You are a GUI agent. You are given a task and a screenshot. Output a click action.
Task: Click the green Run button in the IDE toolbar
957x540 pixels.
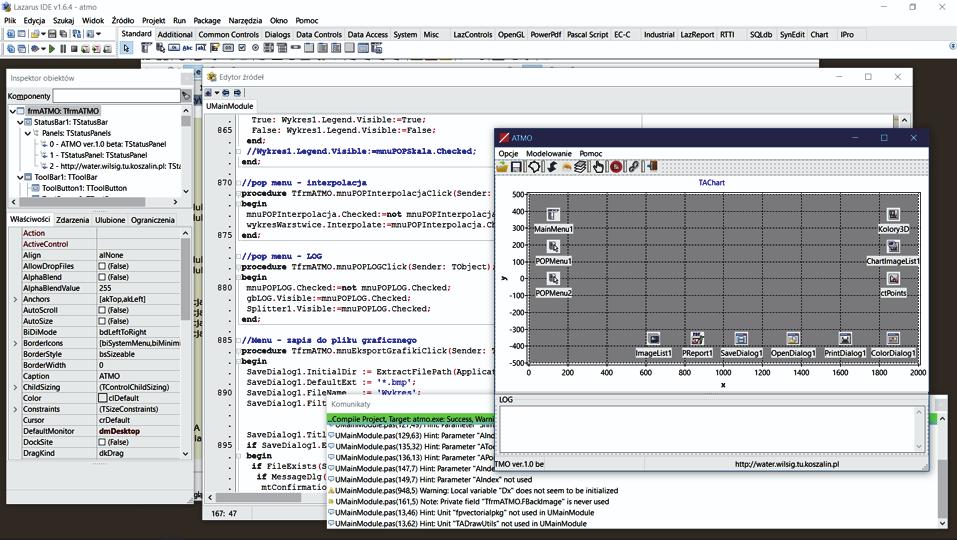click(52, 49)
